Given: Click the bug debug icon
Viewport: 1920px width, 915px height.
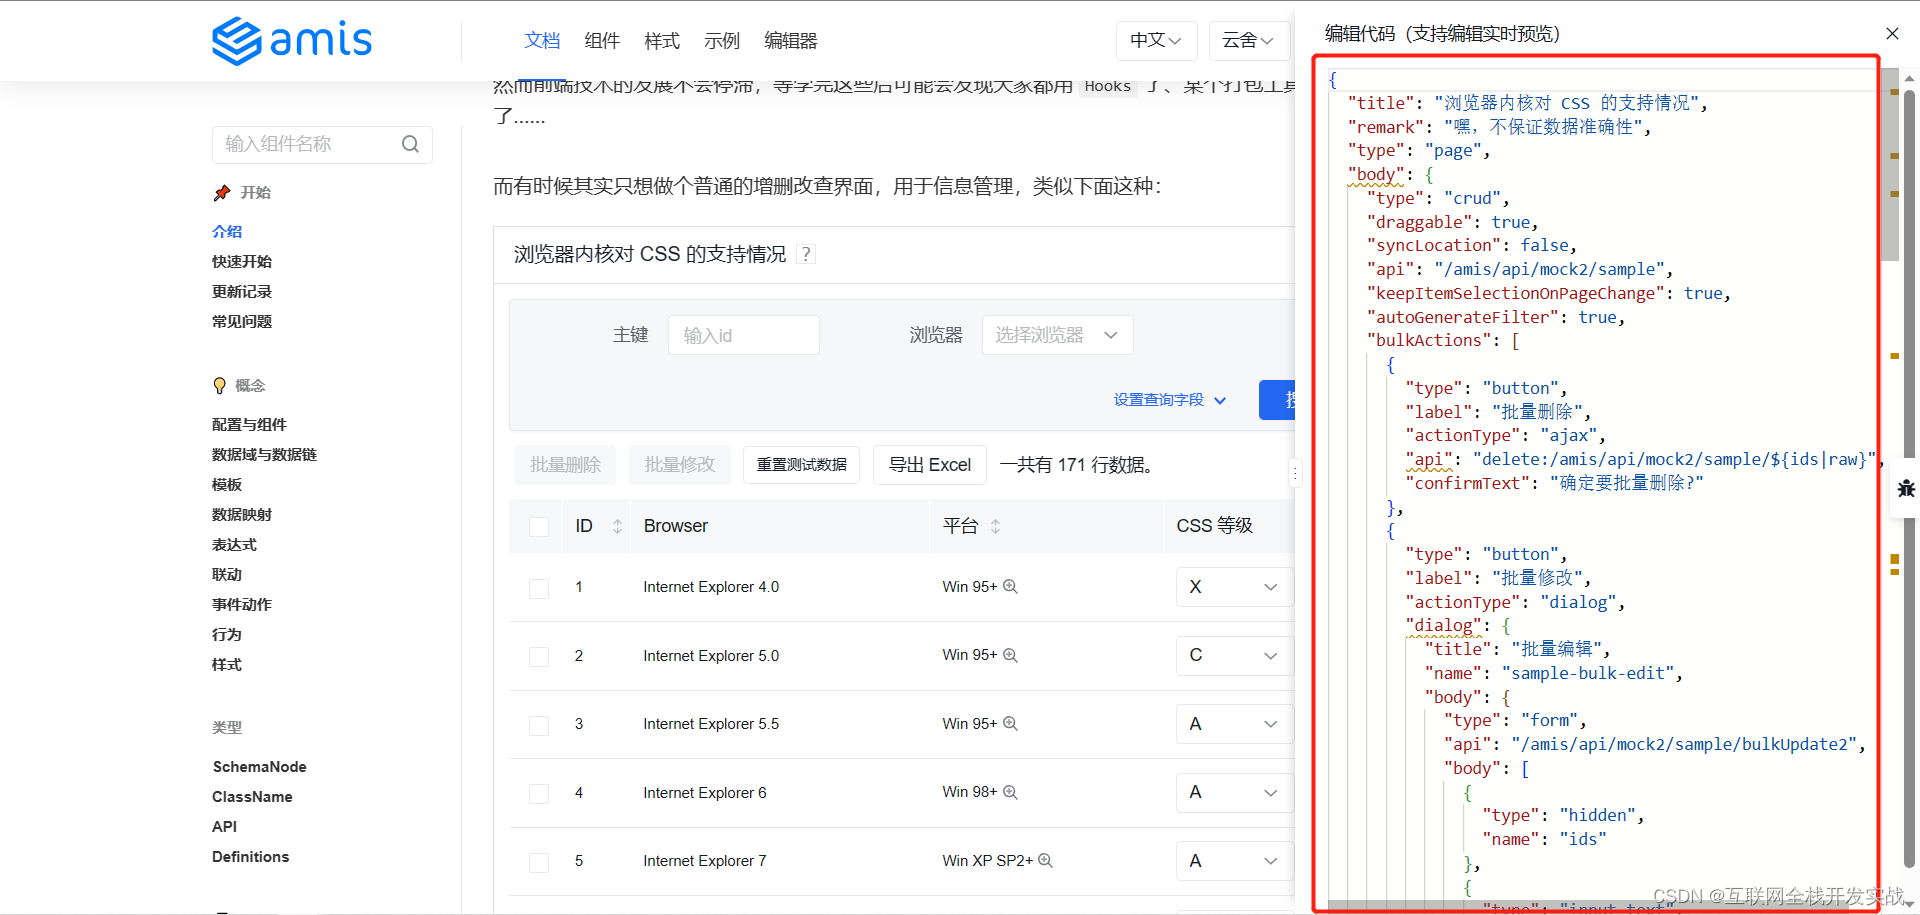Looking at the screenshot, I should [1906, 489].
